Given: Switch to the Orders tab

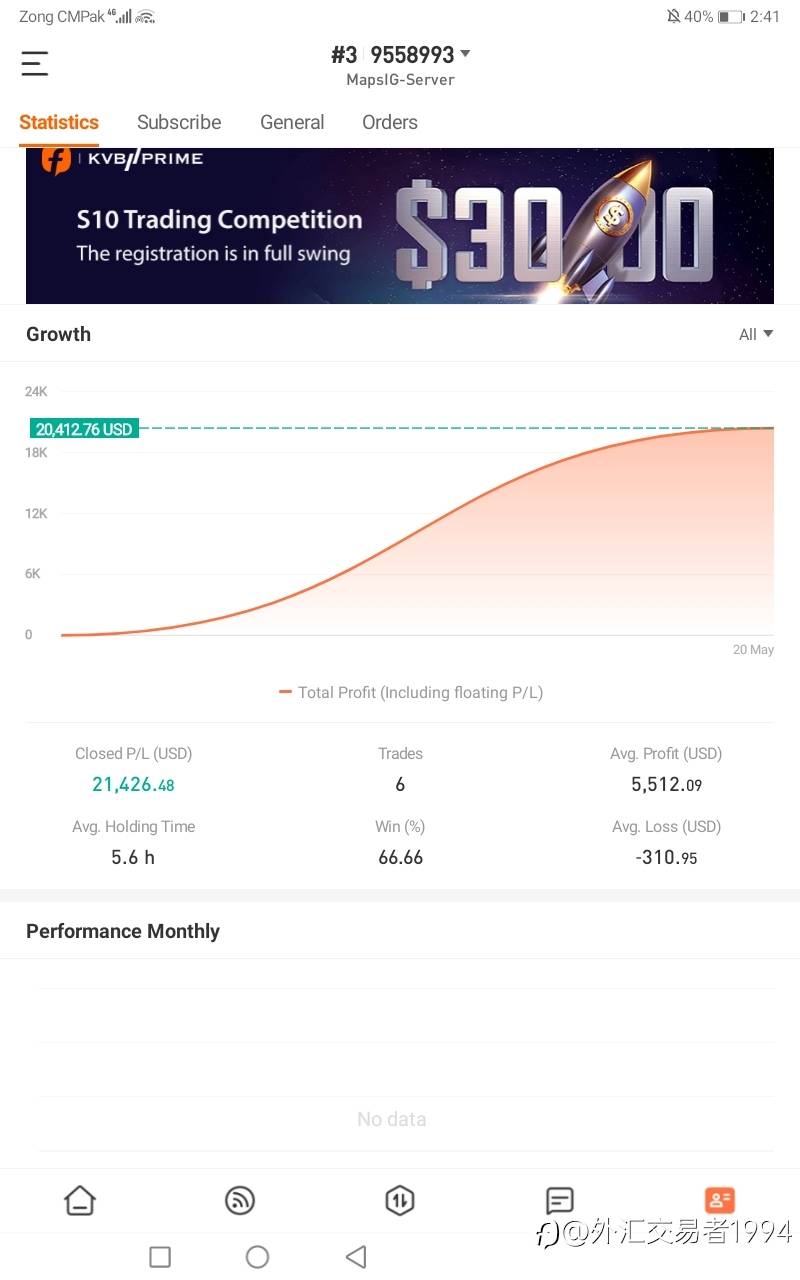Looking at the screenshot, I should [390, 122].
